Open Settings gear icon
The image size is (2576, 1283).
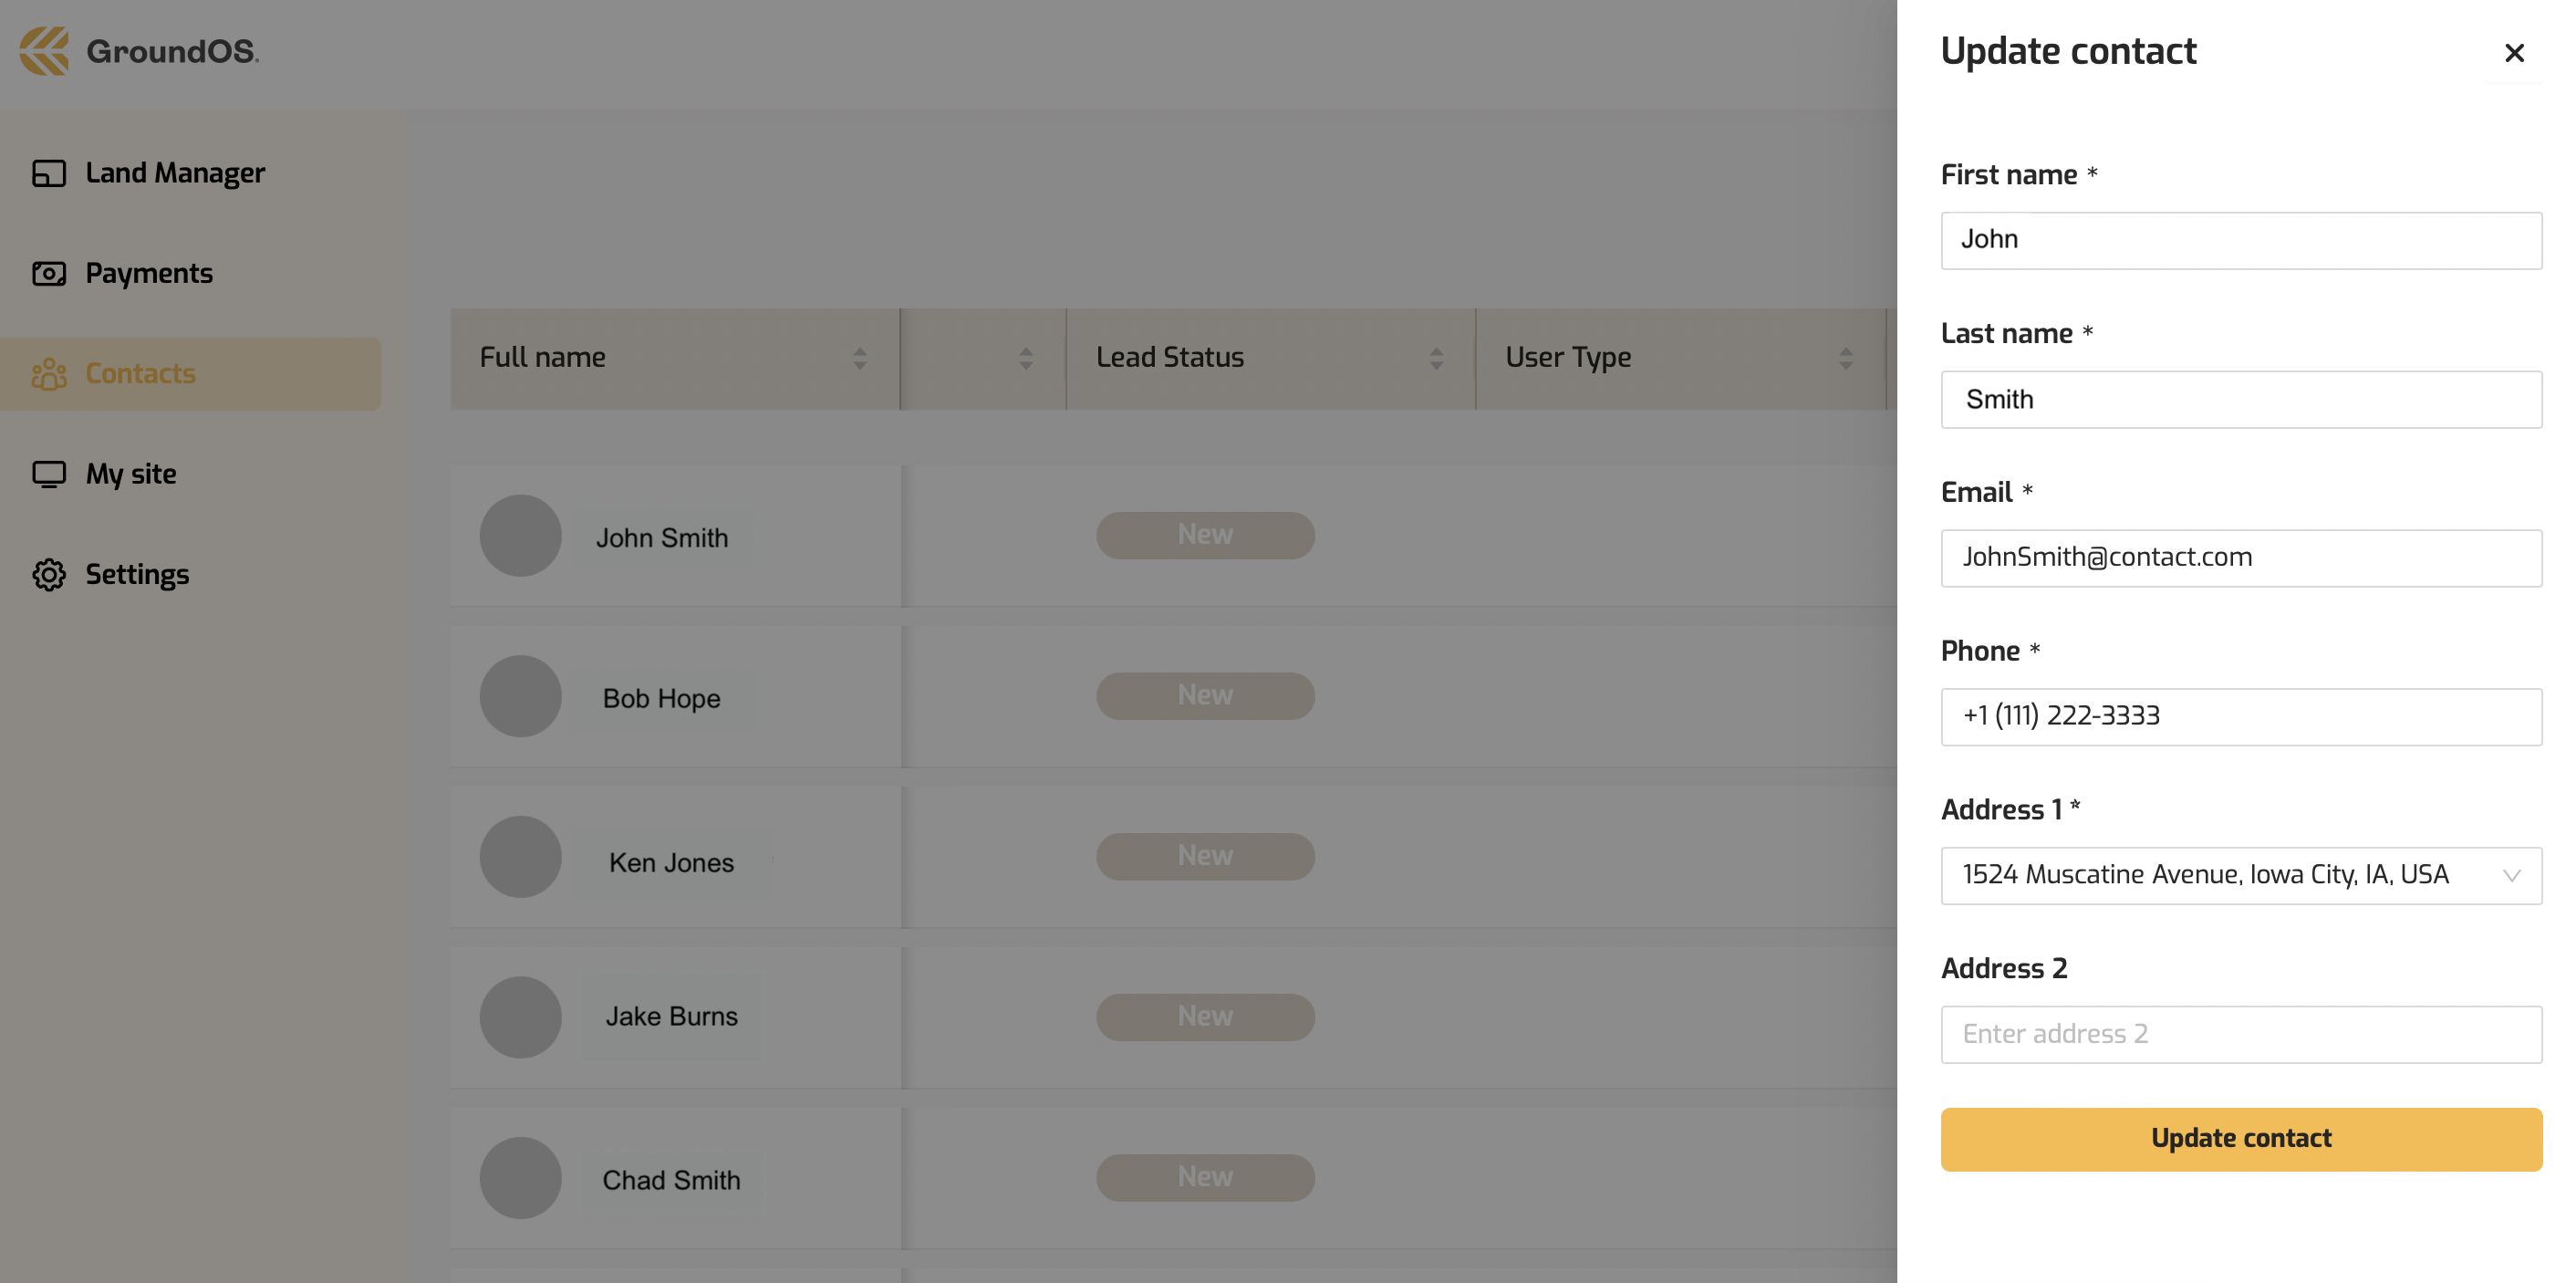pyautogui.click(x=49, y=575)
